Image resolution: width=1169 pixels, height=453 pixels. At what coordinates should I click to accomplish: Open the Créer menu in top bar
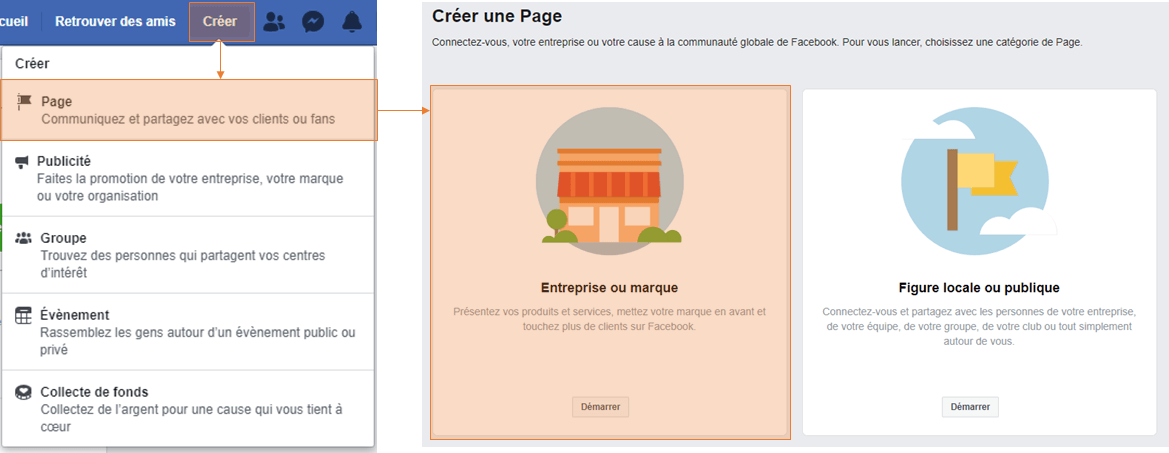(x=221, y=22)
